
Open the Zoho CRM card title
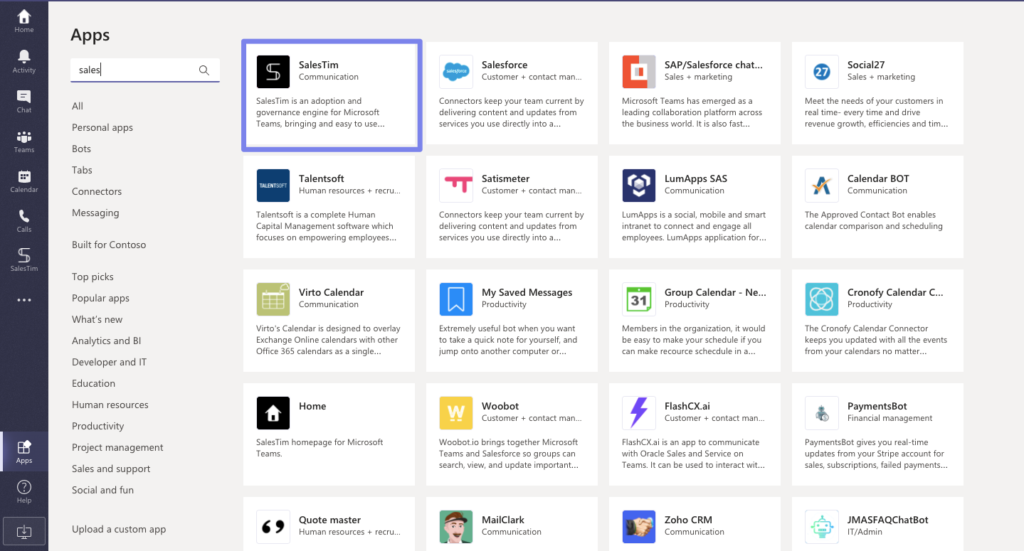pyautogui.click(x=688, y=520)
